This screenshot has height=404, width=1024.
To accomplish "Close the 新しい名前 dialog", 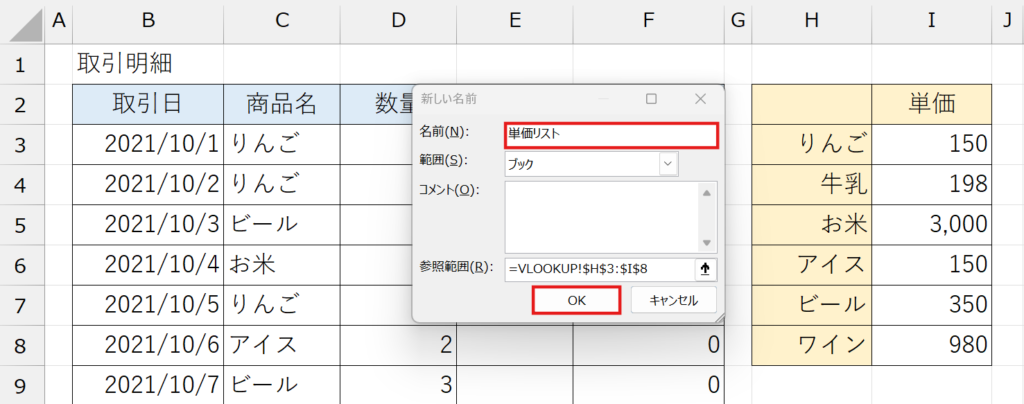I will (x=700, y=99).
